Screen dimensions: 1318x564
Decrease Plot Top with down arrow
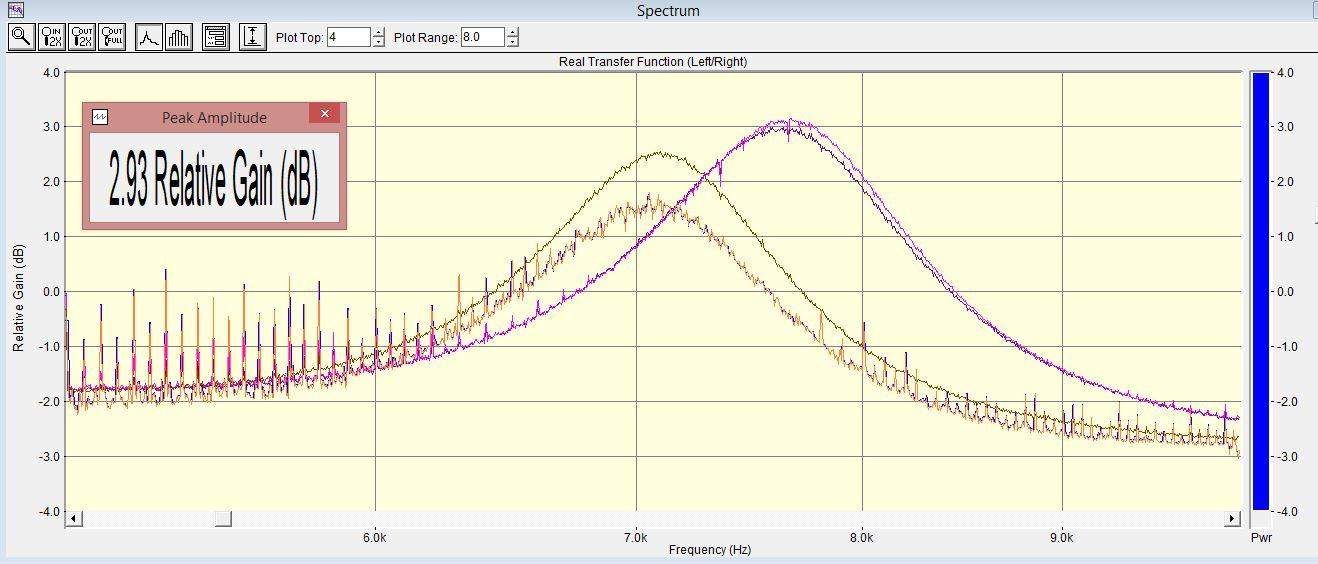tap(378, 42)
